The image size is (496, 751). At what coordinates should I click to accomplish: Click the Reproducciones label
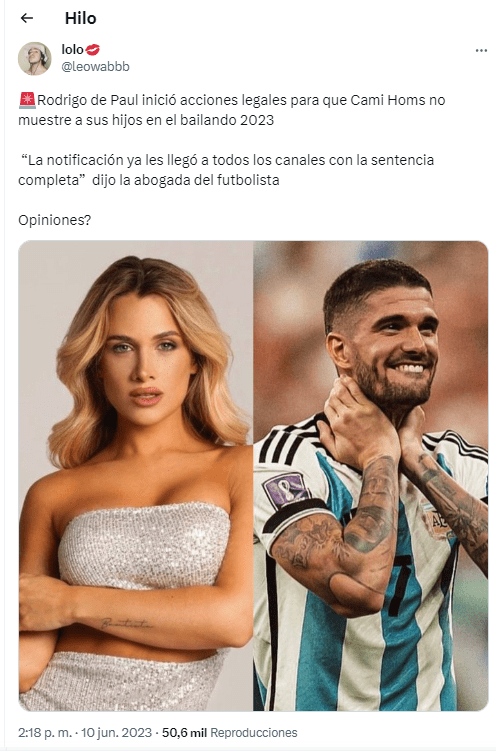(x=254, y=733)
